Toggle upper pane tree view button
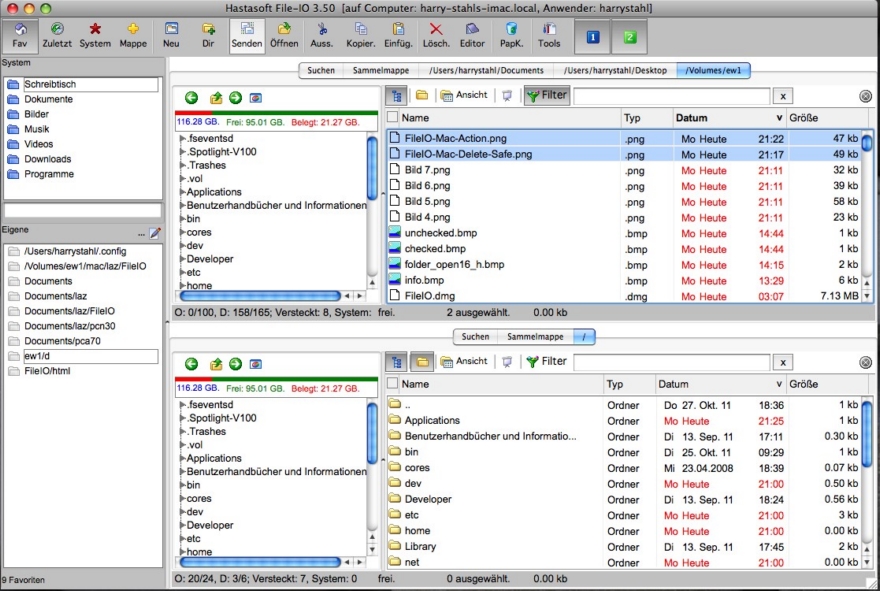Screen dimensions: 880x591 point(397,96)
